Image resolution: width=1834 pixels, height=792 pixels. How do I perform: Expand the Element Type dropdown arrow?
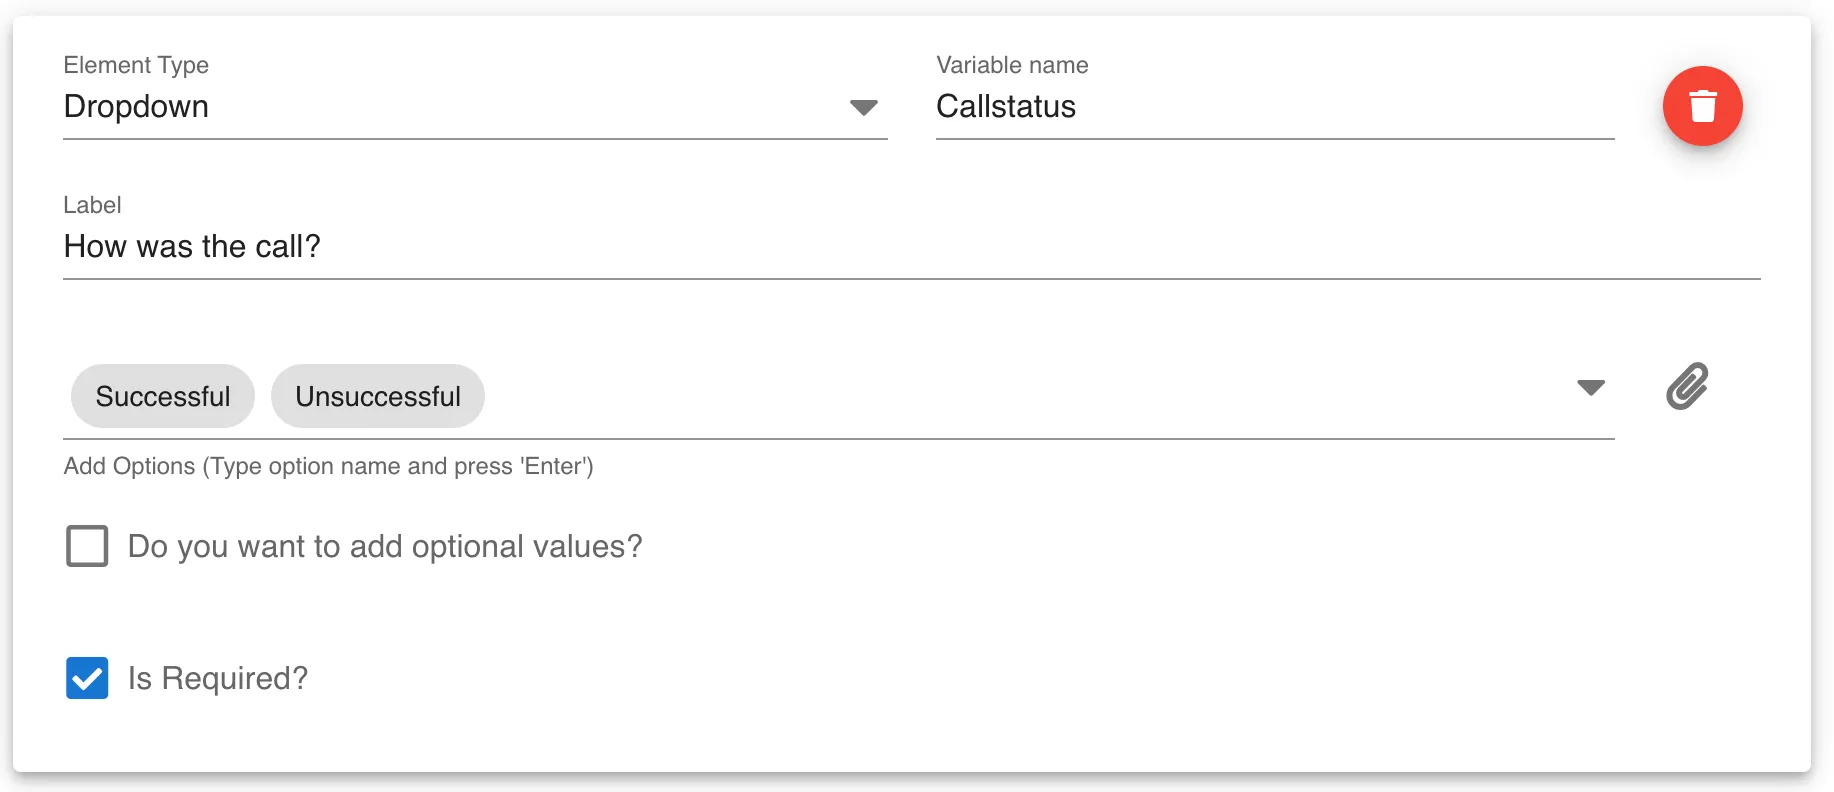(864, 107)
